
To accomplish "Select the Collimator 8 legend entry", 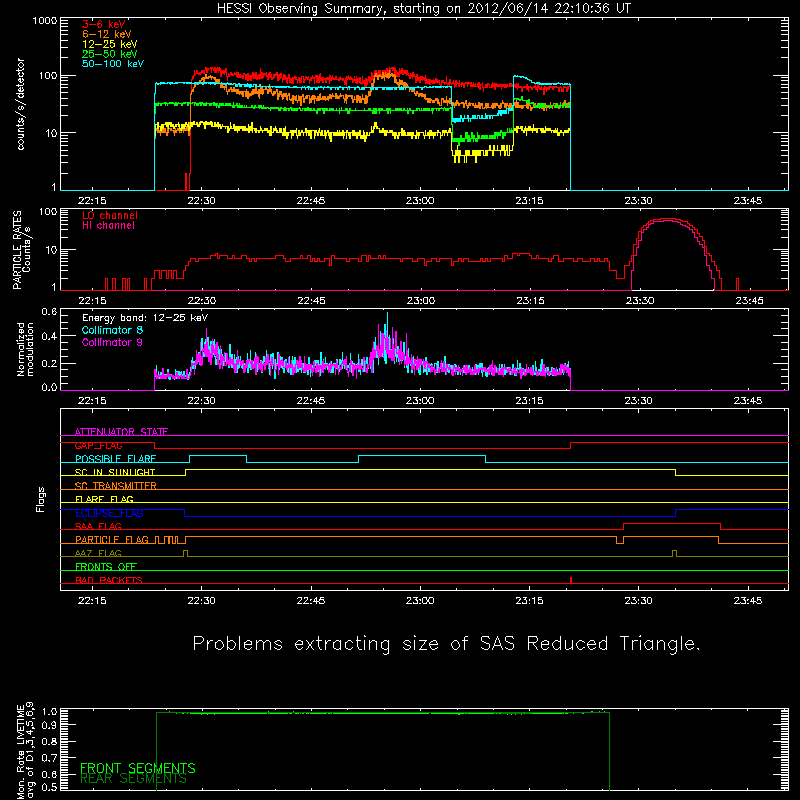I will point(112,330).
